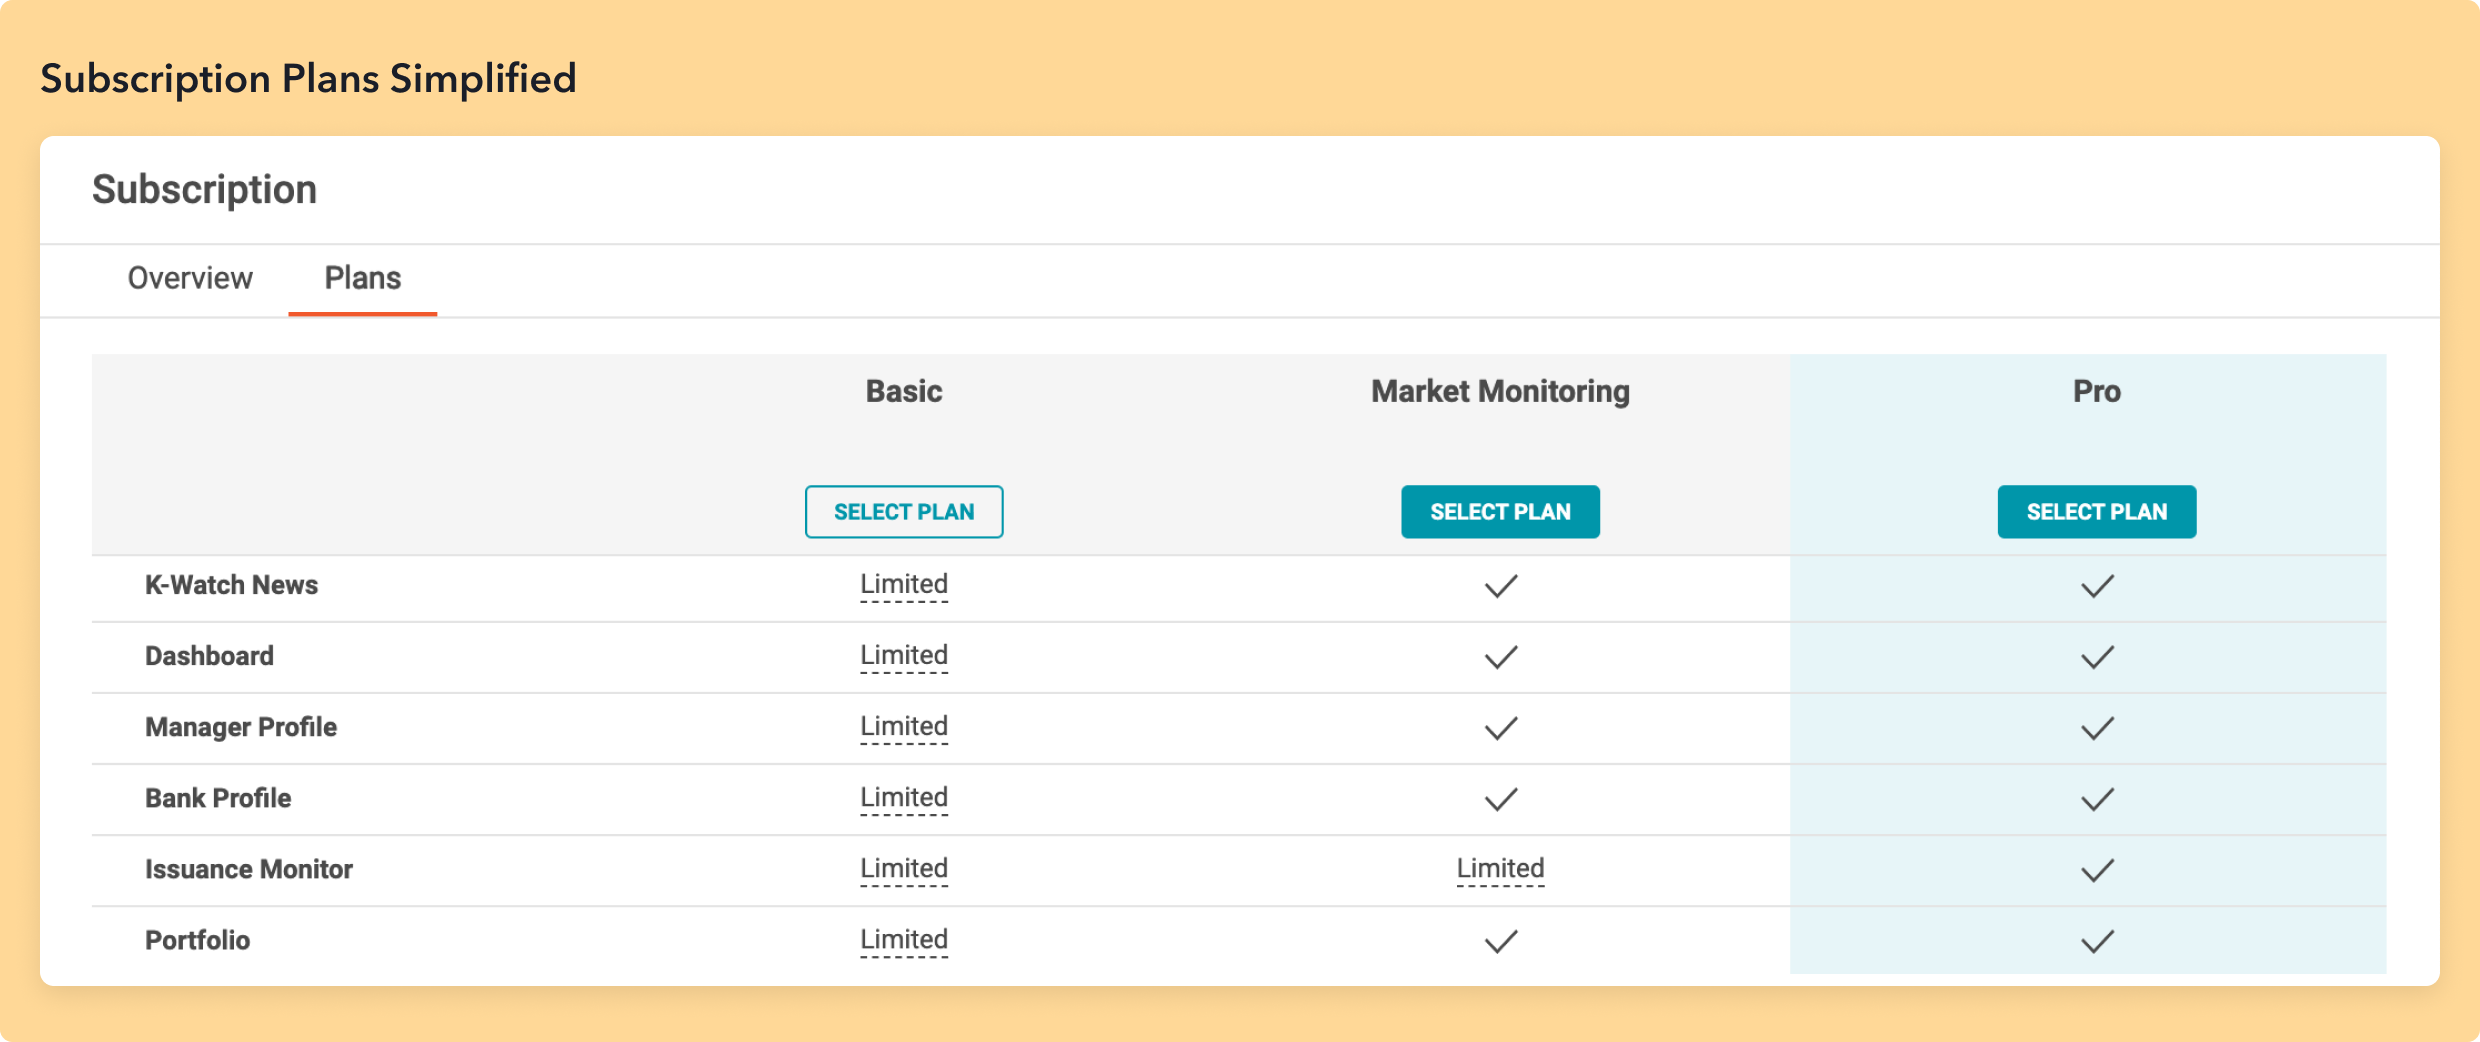
Task: Click K-Watch News checkmark in Pro column
Action: tap(2096, 586)
